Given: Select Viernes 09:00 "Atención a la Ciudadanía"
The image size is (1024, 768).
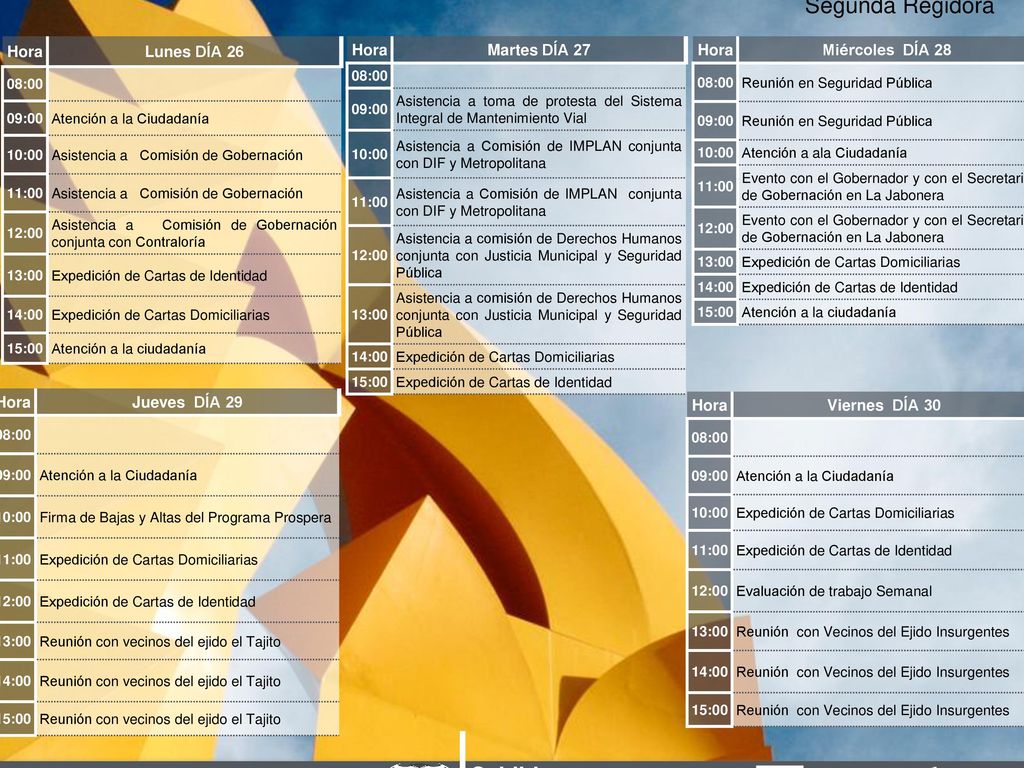Looking at the screenshot, I should point(879,476).
